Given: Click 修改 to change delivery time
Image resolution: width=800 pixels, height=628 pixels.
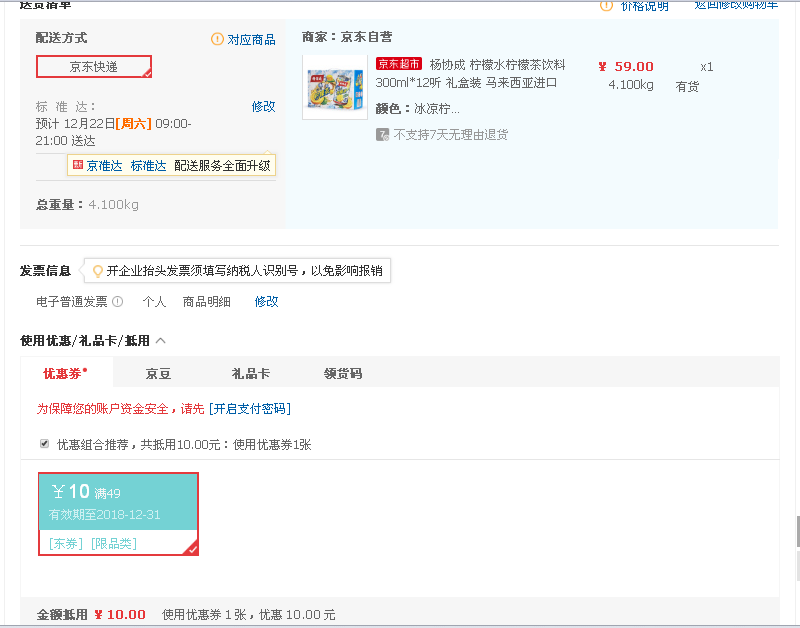Looking at the screenshot, I should pos(263,105).
